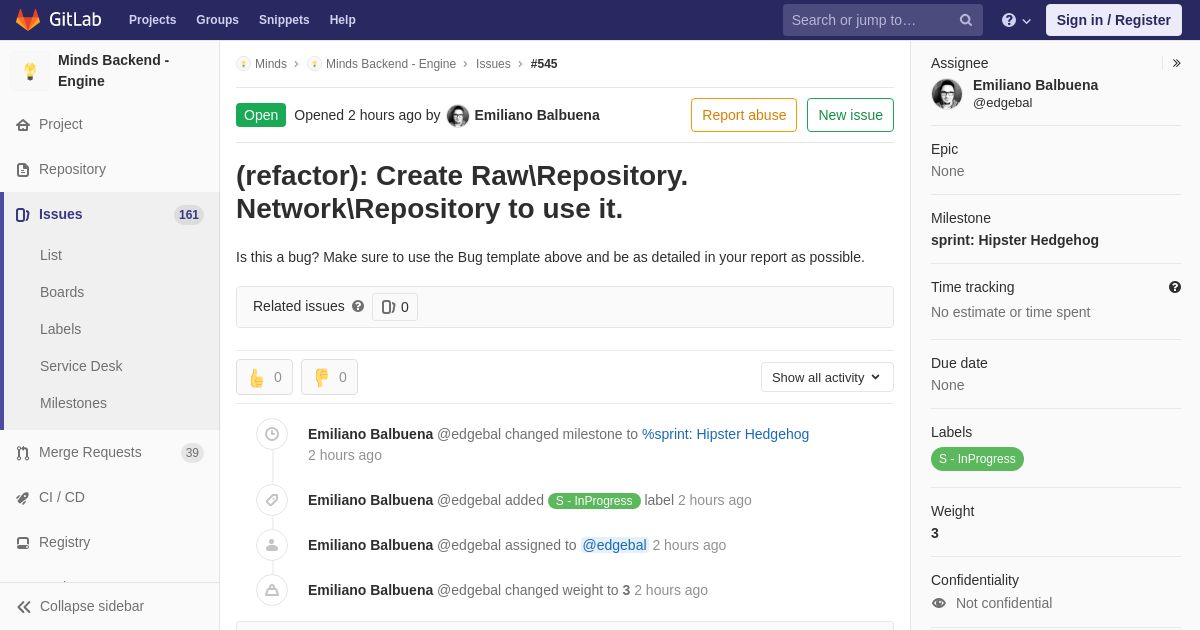Click the Issues icon in sidebar
The width and height of the screenshot is (1200, 630).
click(x=23, y=215)
